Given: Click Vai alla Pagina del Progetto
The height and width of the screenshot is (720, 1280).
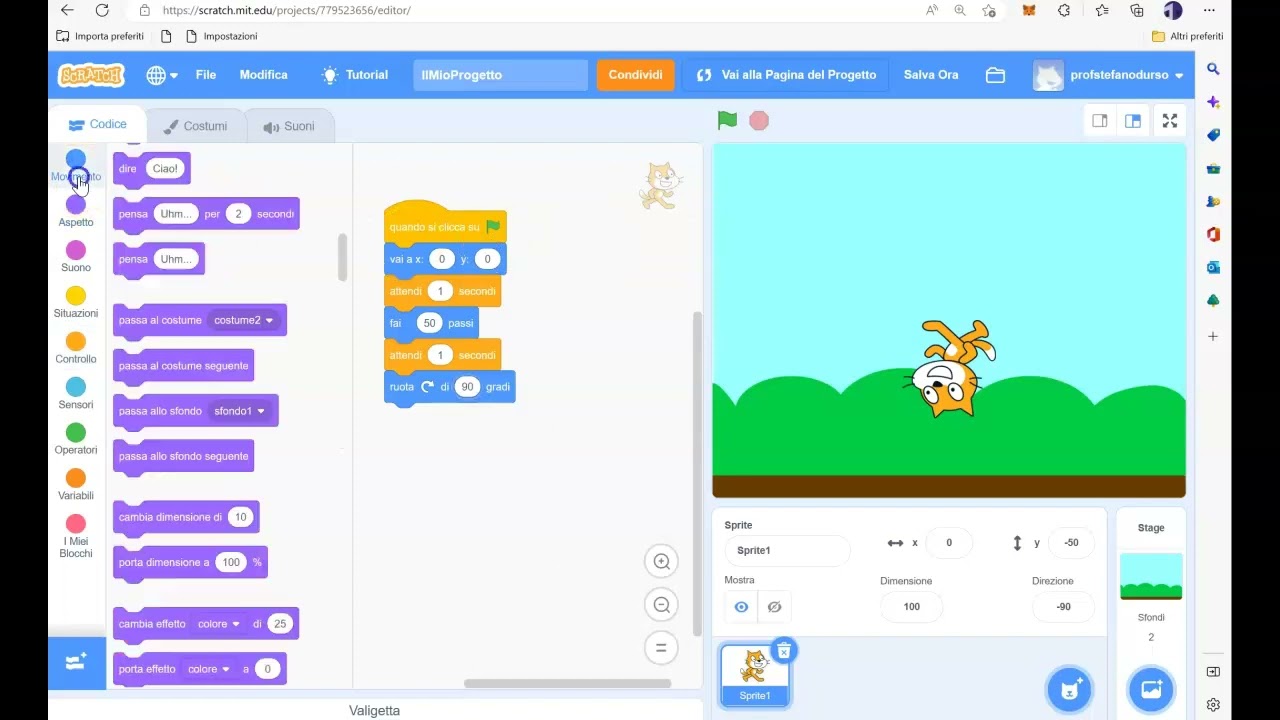Looking at the screenshot, I should coord(786,75).
